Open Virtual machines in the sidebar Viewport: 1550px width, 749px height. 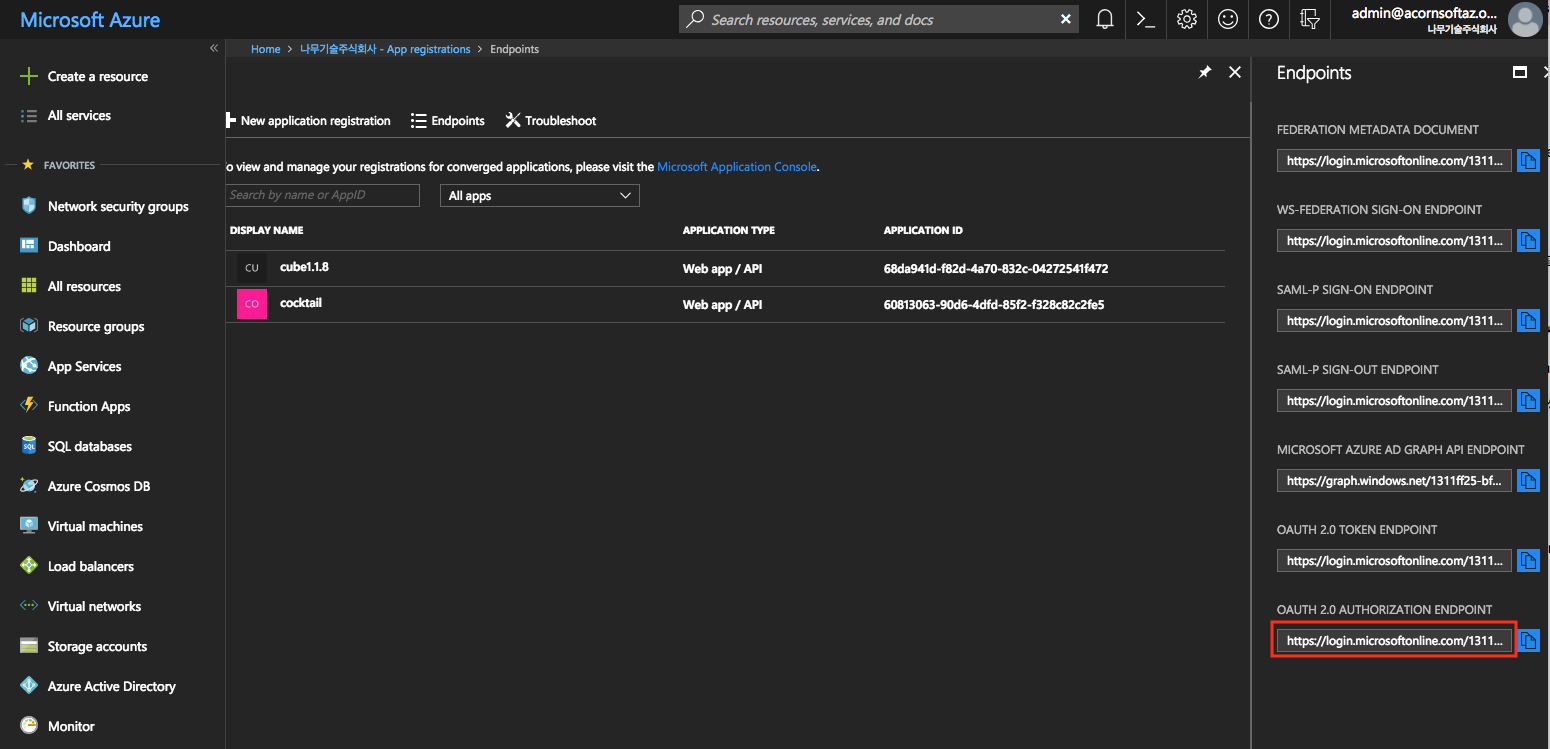[x=95, y=526]
